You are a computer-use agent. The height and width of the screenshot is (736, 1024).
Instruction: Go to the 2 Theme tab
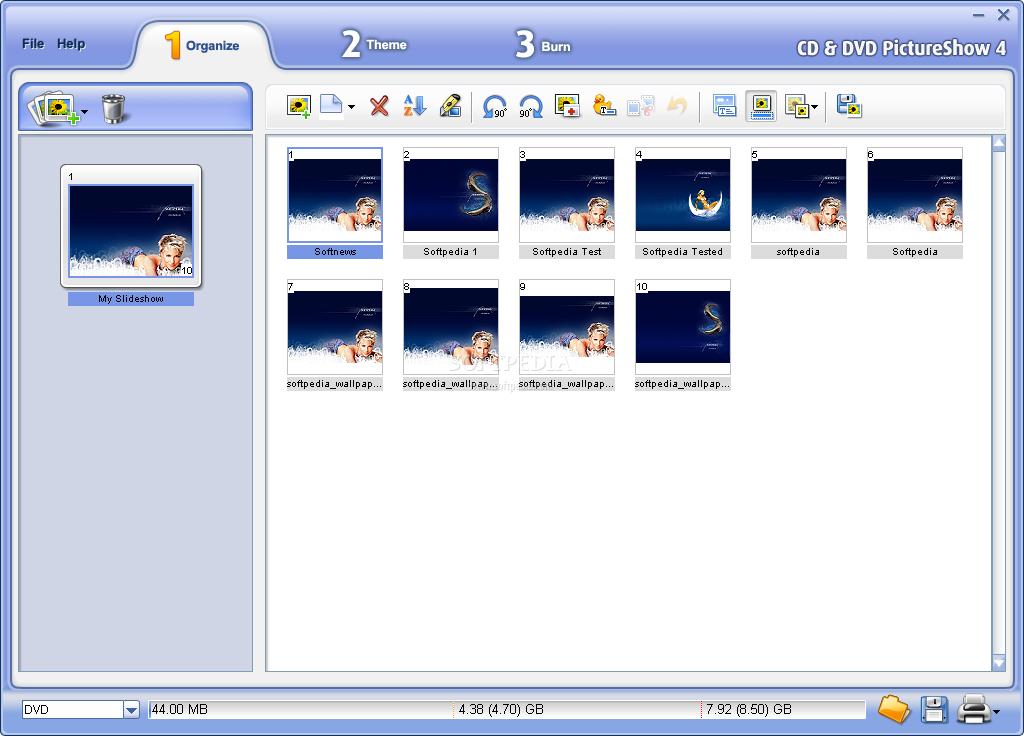click(x=374, y=44)
